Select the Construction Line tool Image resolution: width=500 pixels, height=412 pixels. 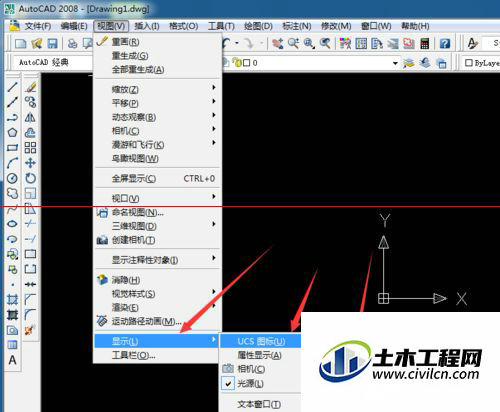point(12,102)
